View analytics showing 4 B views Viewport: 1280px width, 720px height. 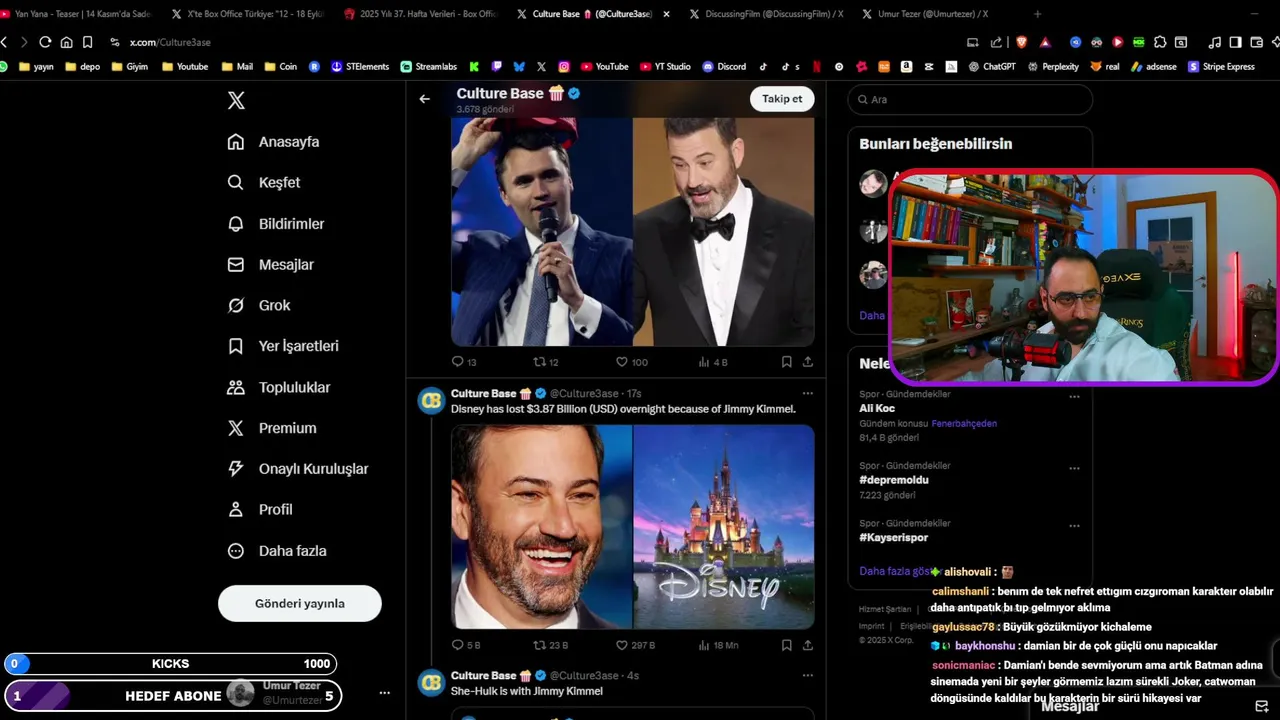[x=713, y=362]
